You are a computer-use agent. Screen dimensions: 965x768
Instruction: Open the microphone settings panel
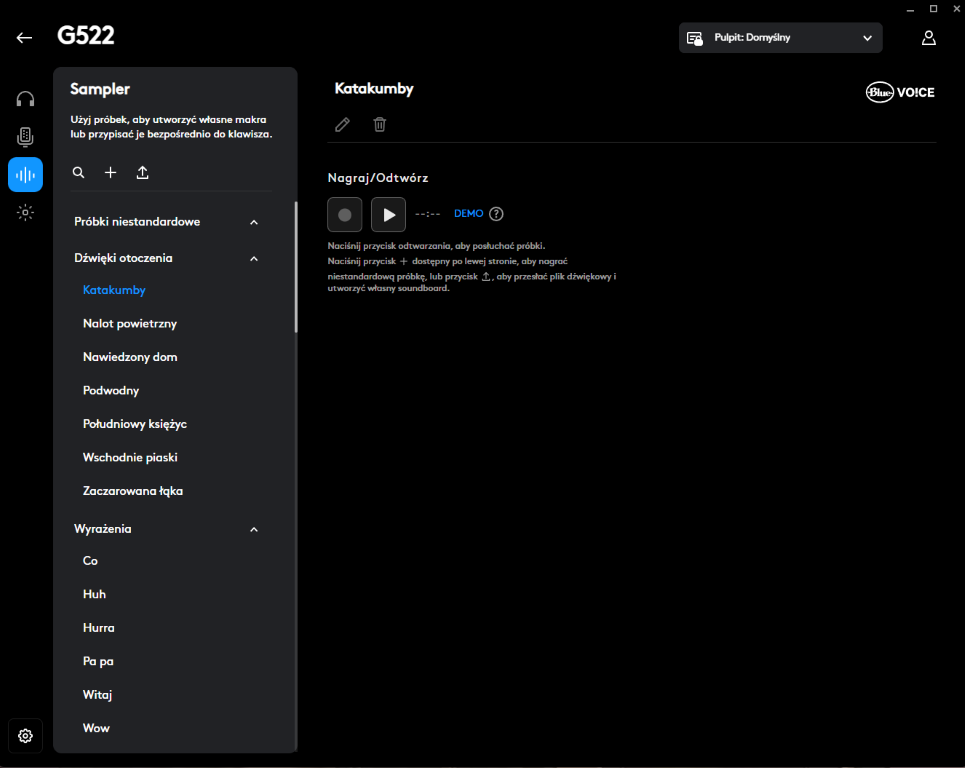click(25, 136)
